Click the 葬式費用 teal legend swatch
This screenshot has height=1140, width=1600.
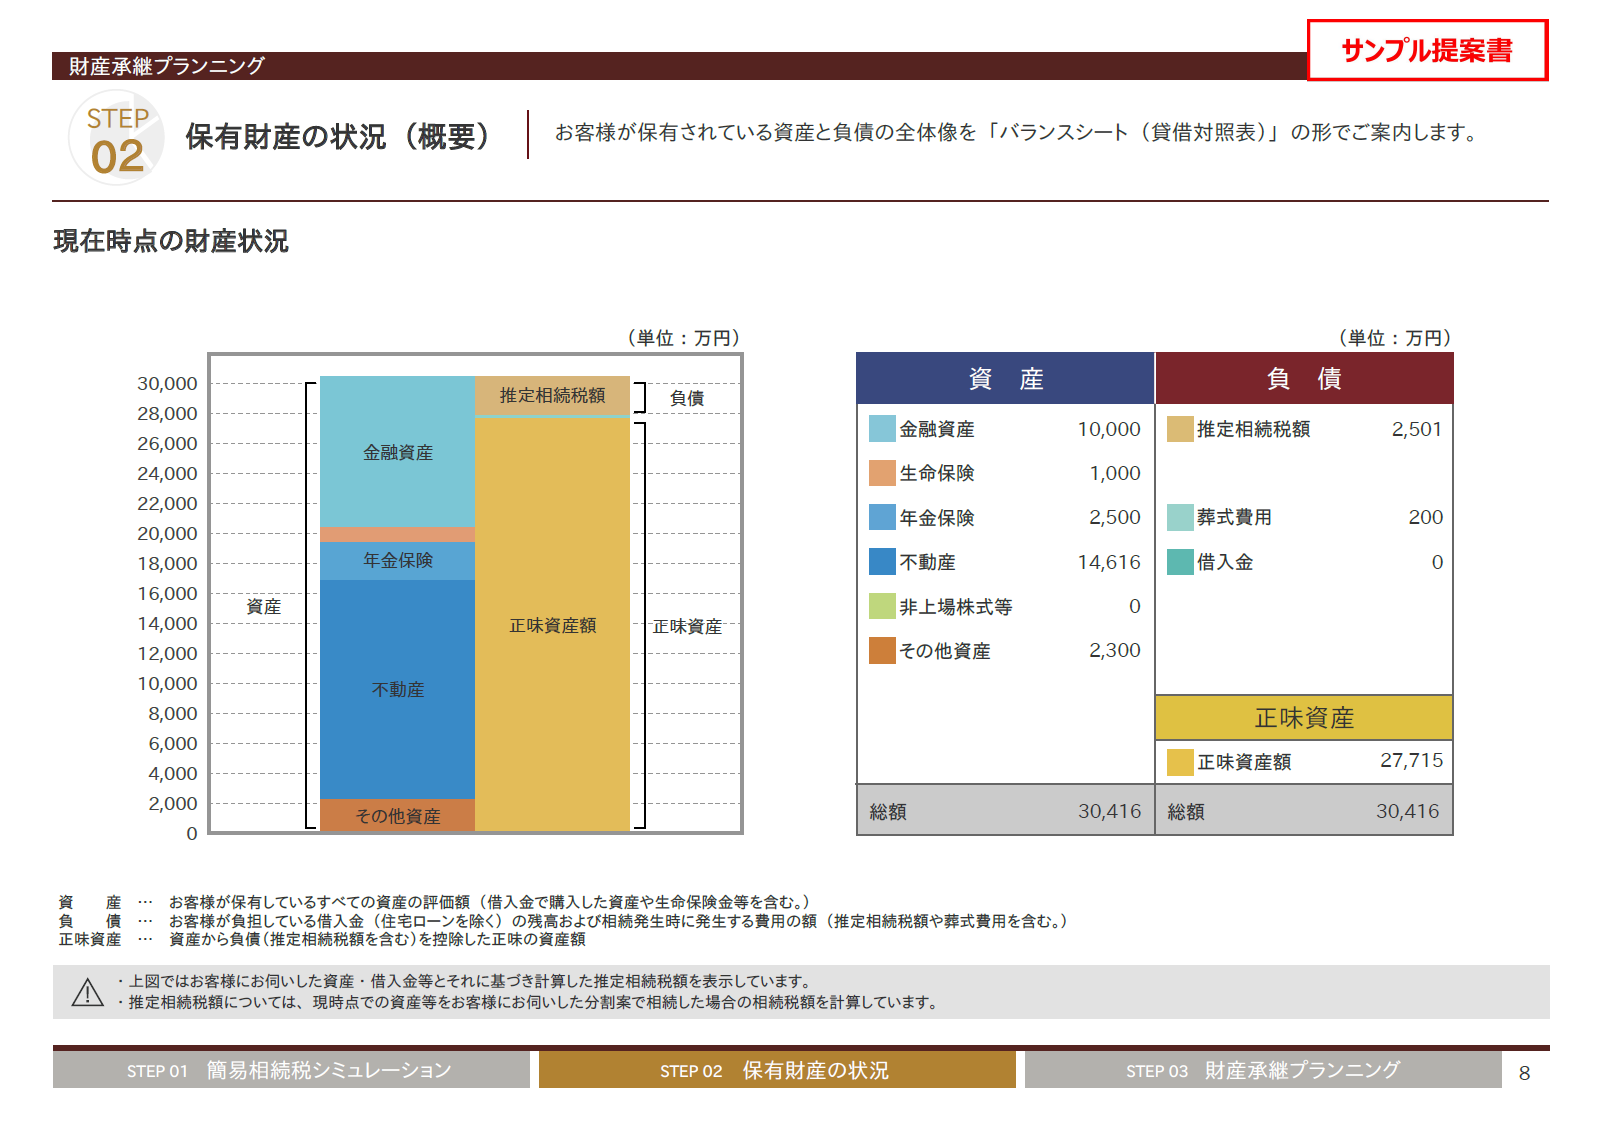click(x=1180, y=517)
